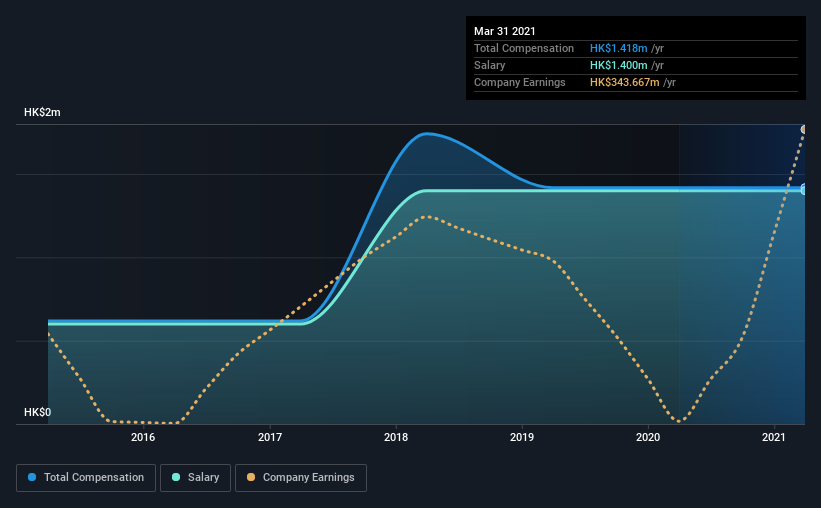This screenshot has width=821, height=508.
Task: Click the HK$343.667m company earnings value
Action: [625, 82]
